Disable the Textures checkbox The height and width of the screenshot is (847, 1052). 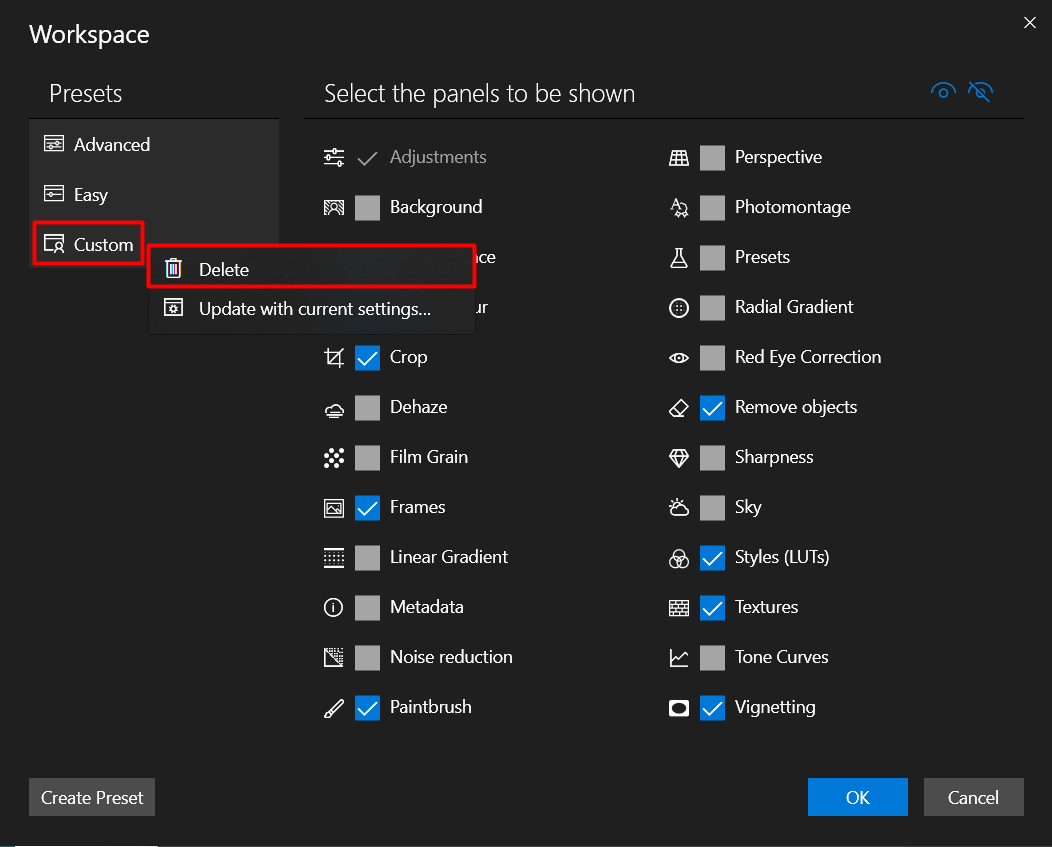click(x=713, y=608)
